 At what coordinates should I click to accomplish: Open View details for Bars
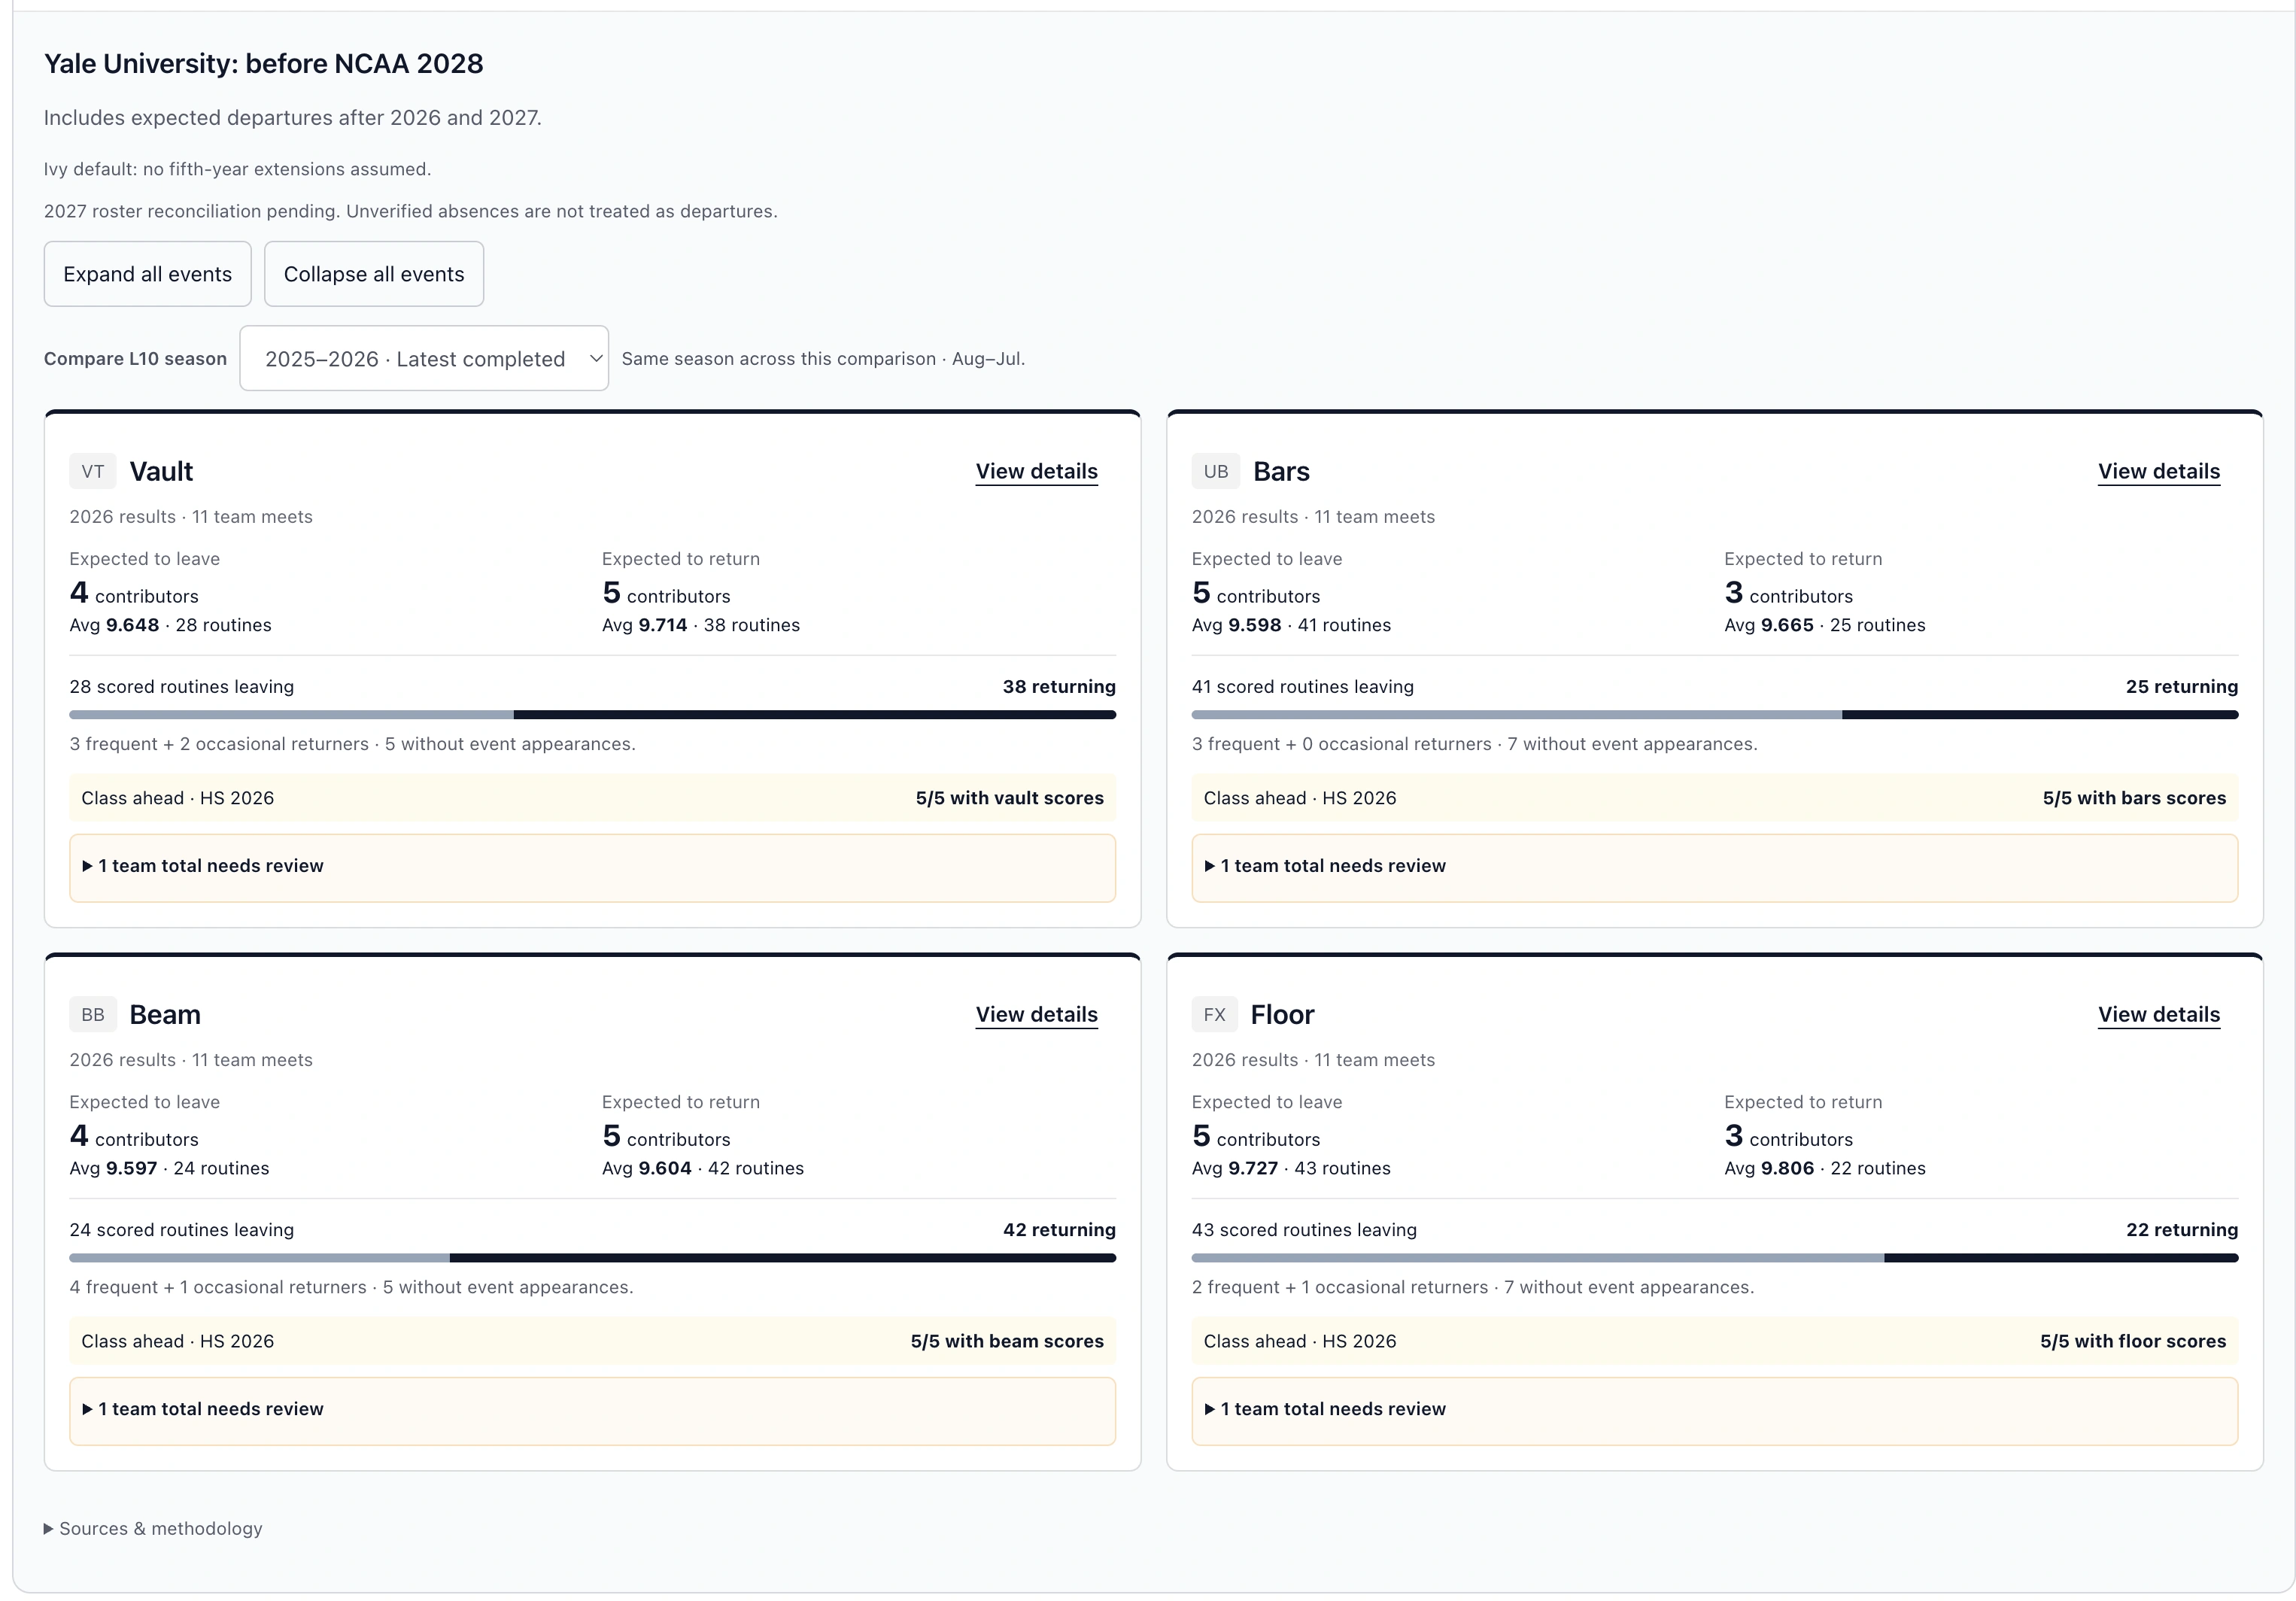click(x=2158, y=471)
